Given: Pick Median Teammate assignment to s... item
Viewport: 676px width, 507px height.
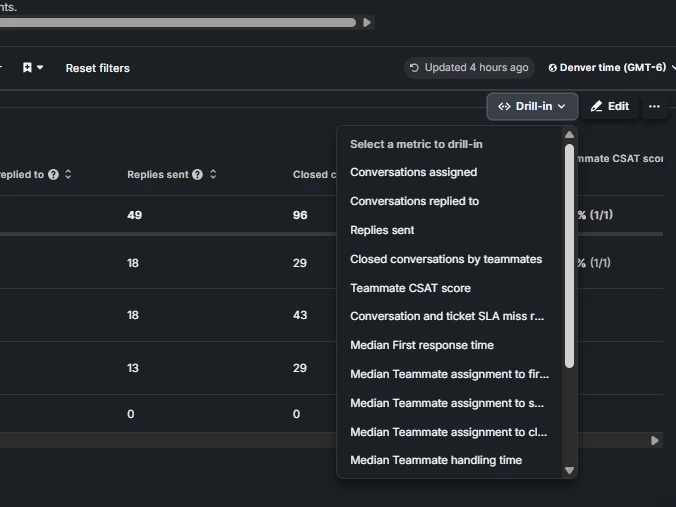Looking at the screenshot, I should pos(447,403).
